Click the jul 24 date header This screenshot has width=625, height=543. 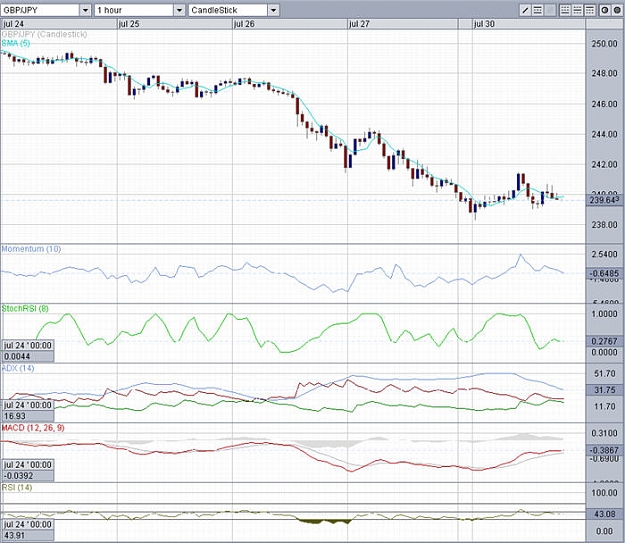pyautogui.click(x=14, y=24)
